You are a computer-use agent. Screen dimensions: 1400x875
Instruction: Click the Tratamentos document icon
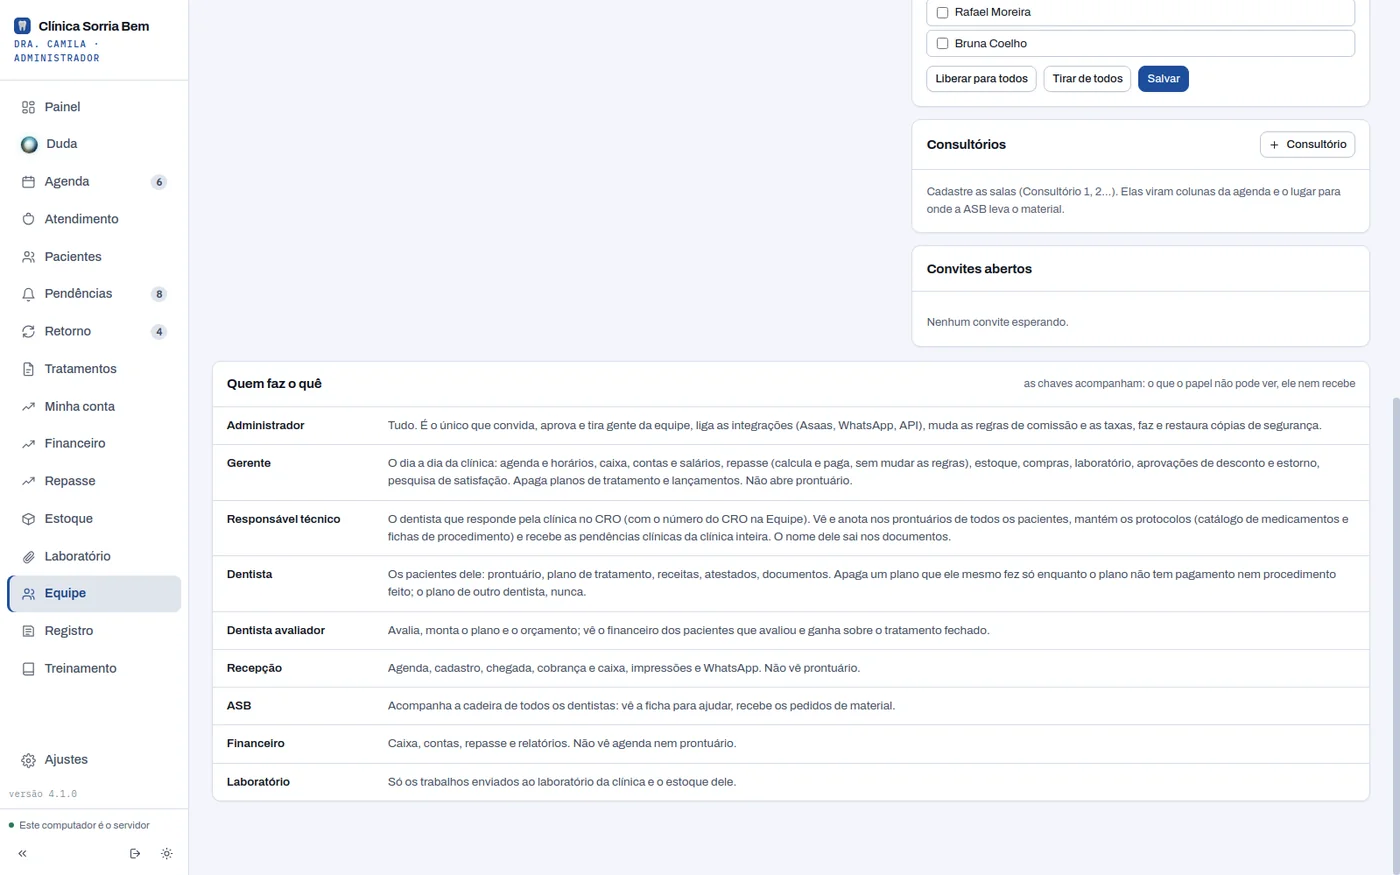pos(28,369)
